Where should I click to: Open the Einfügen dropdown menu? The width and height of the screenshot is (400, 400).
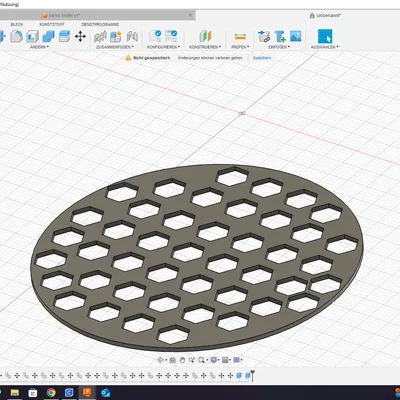point(279,47)
